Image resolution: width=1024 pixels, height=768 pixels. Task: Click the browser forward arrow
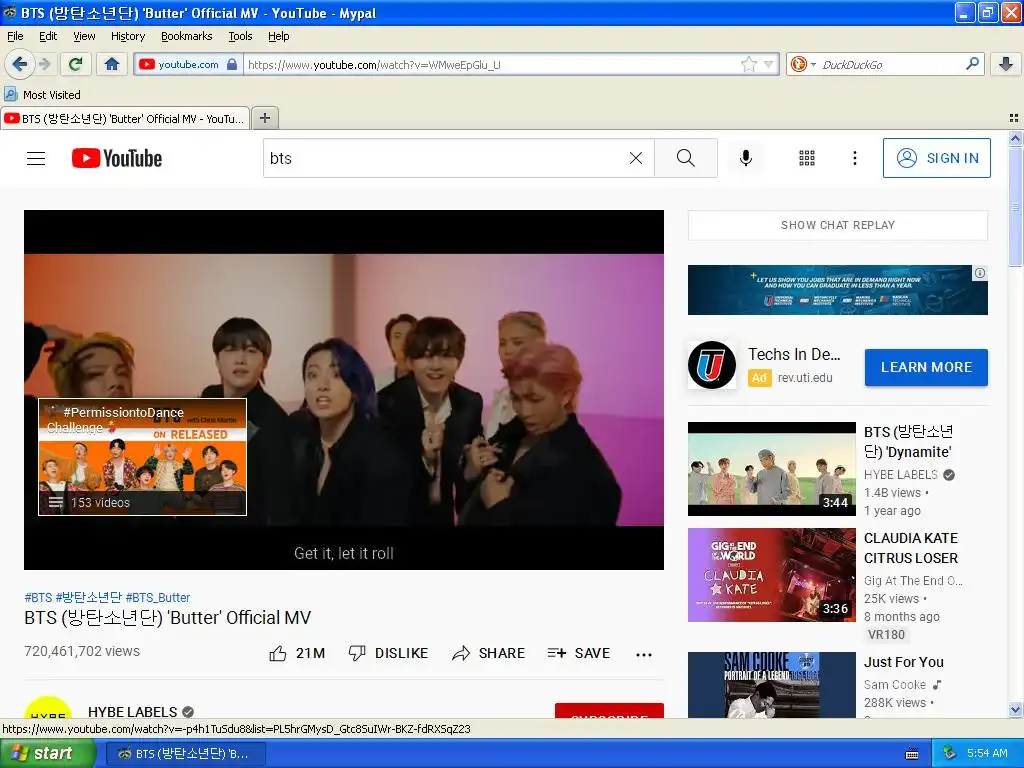click(44, 64)
